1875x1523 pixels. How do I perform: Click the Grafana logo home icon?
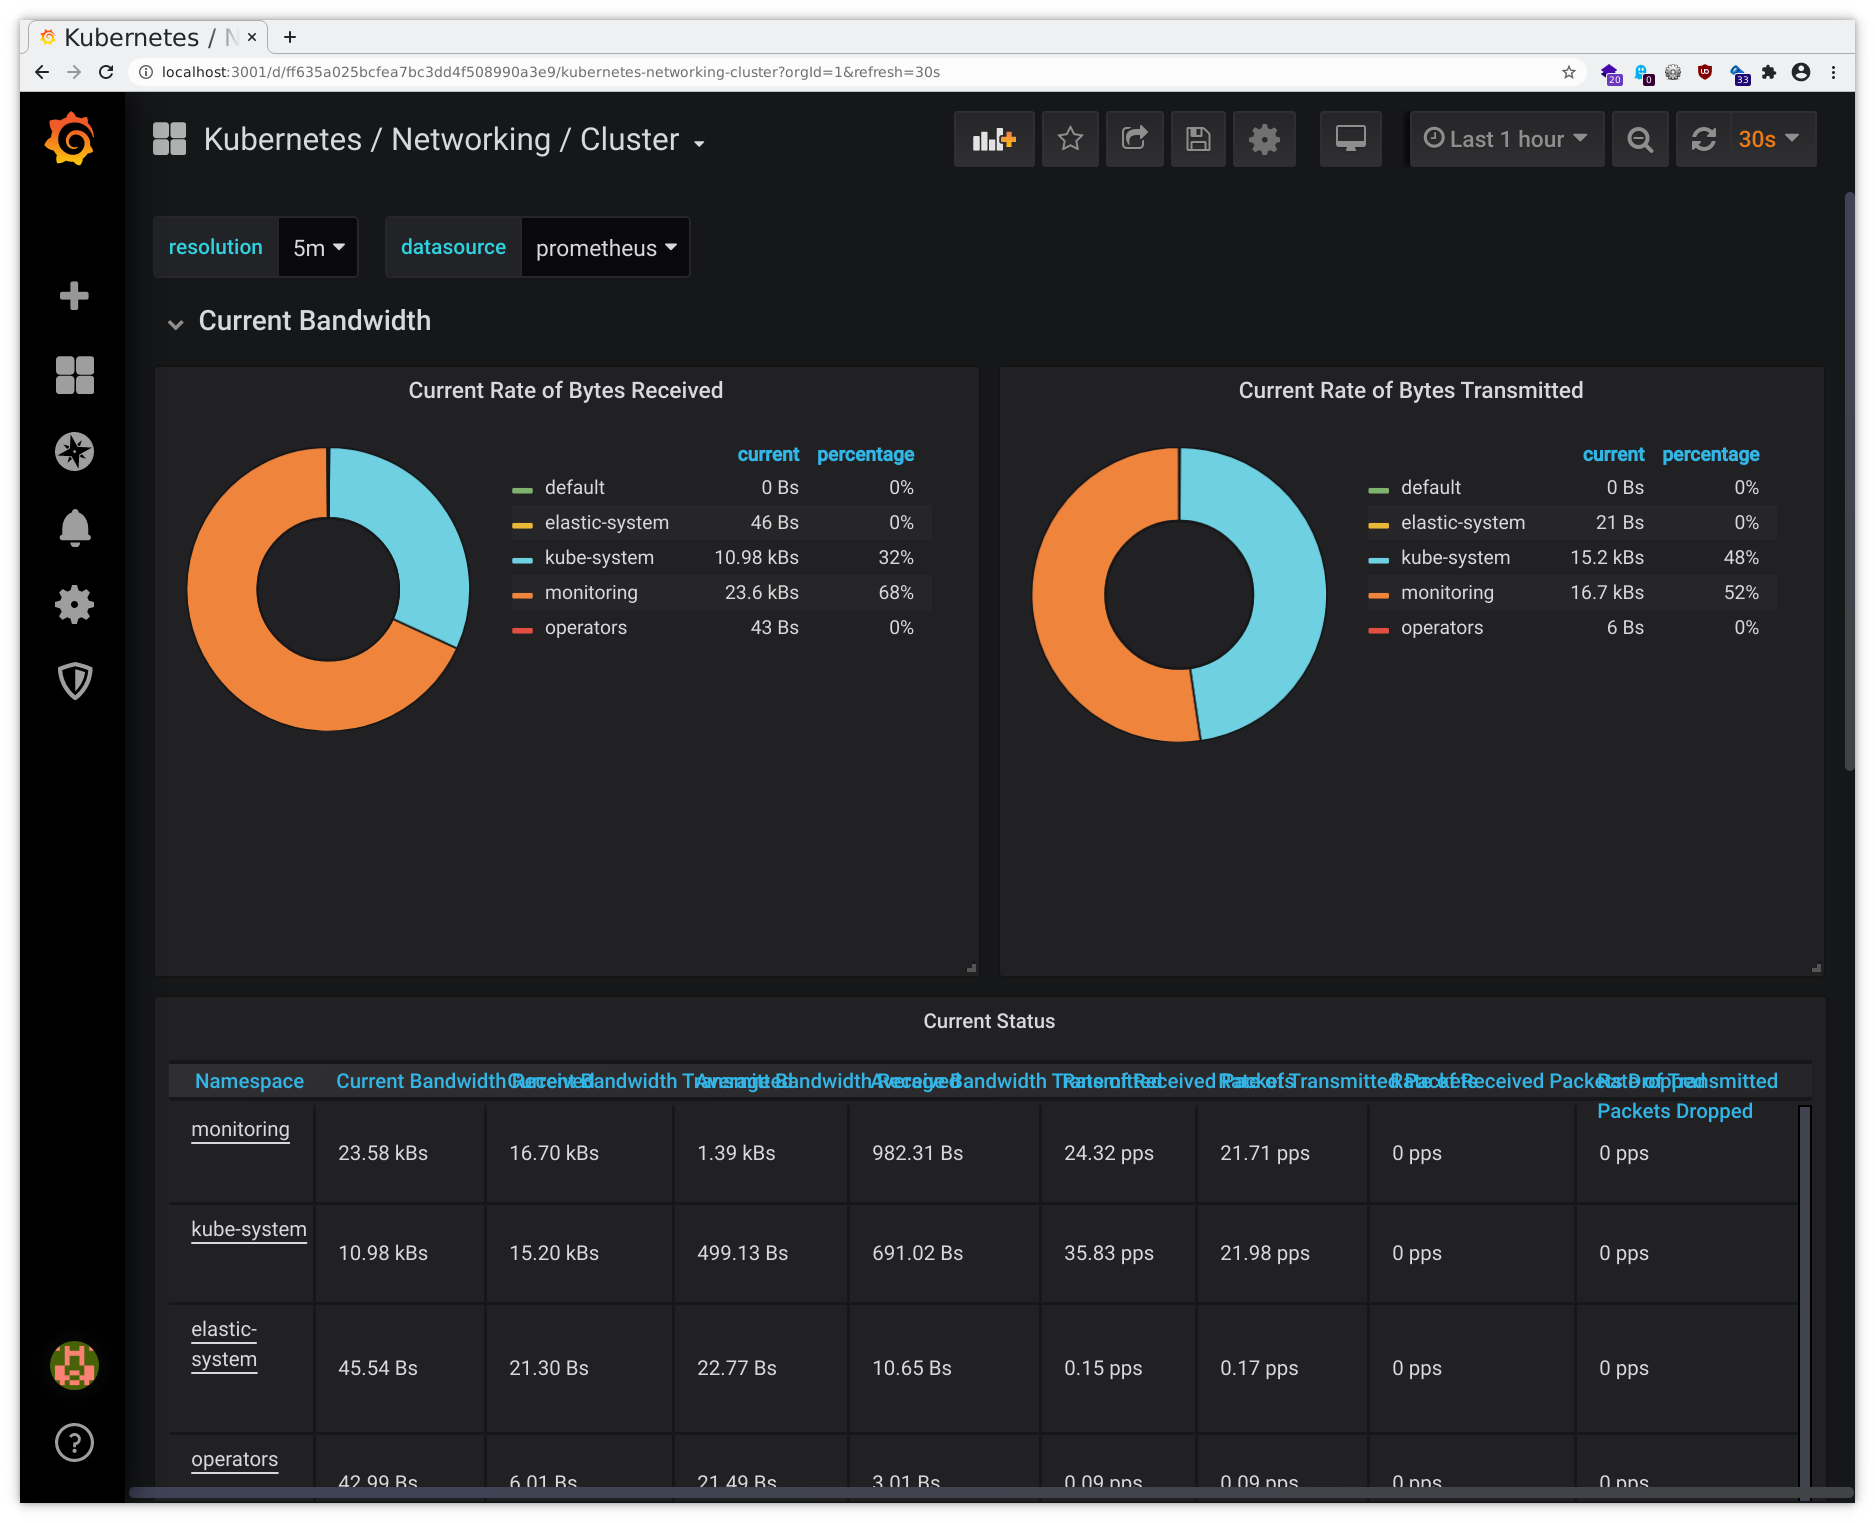(x=70, y=139)
